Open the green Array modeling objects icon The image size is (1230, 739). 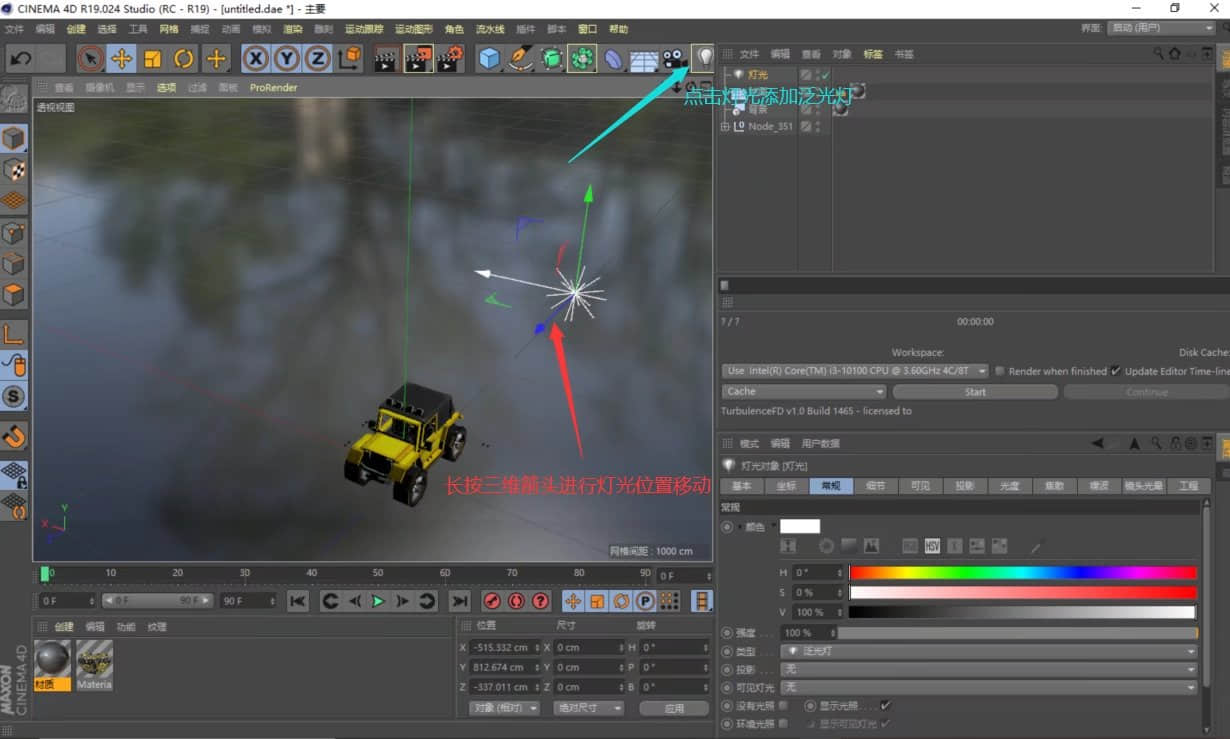click(x=582, y=59)
